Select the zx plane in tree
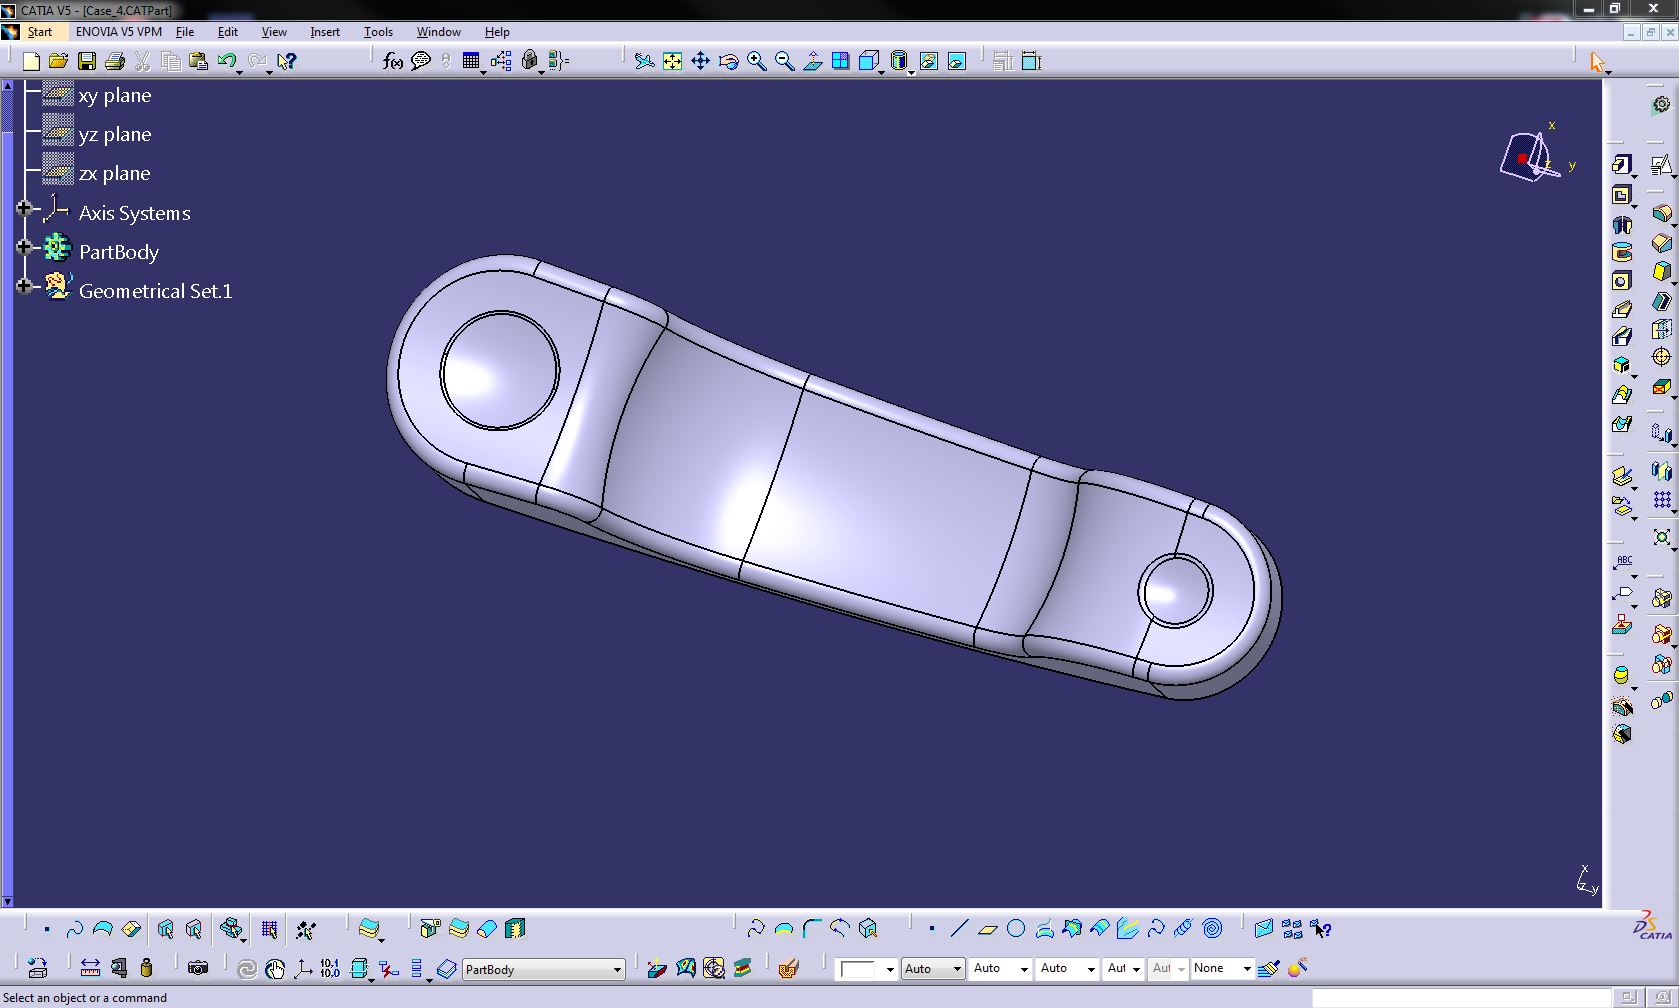Viewport: 1679px width, 1008px height. [x=115, y=173]
